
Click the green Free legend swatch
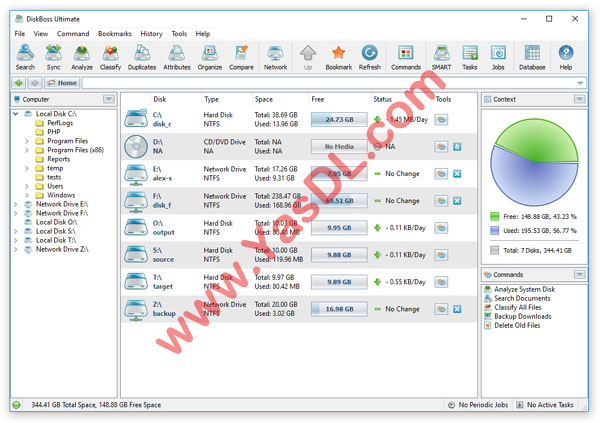point(494,217)
